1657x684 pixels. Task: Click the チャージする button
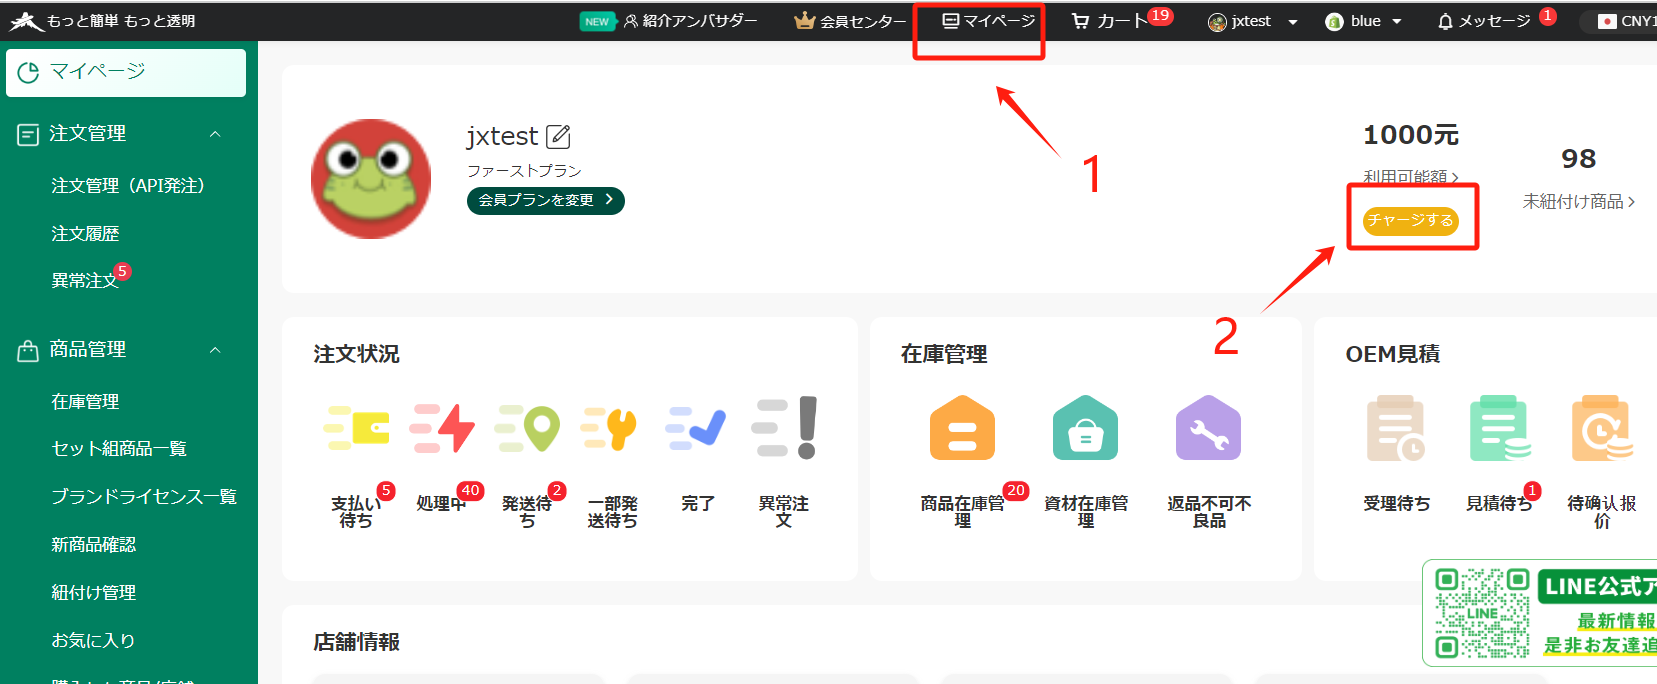[1411, 220]
